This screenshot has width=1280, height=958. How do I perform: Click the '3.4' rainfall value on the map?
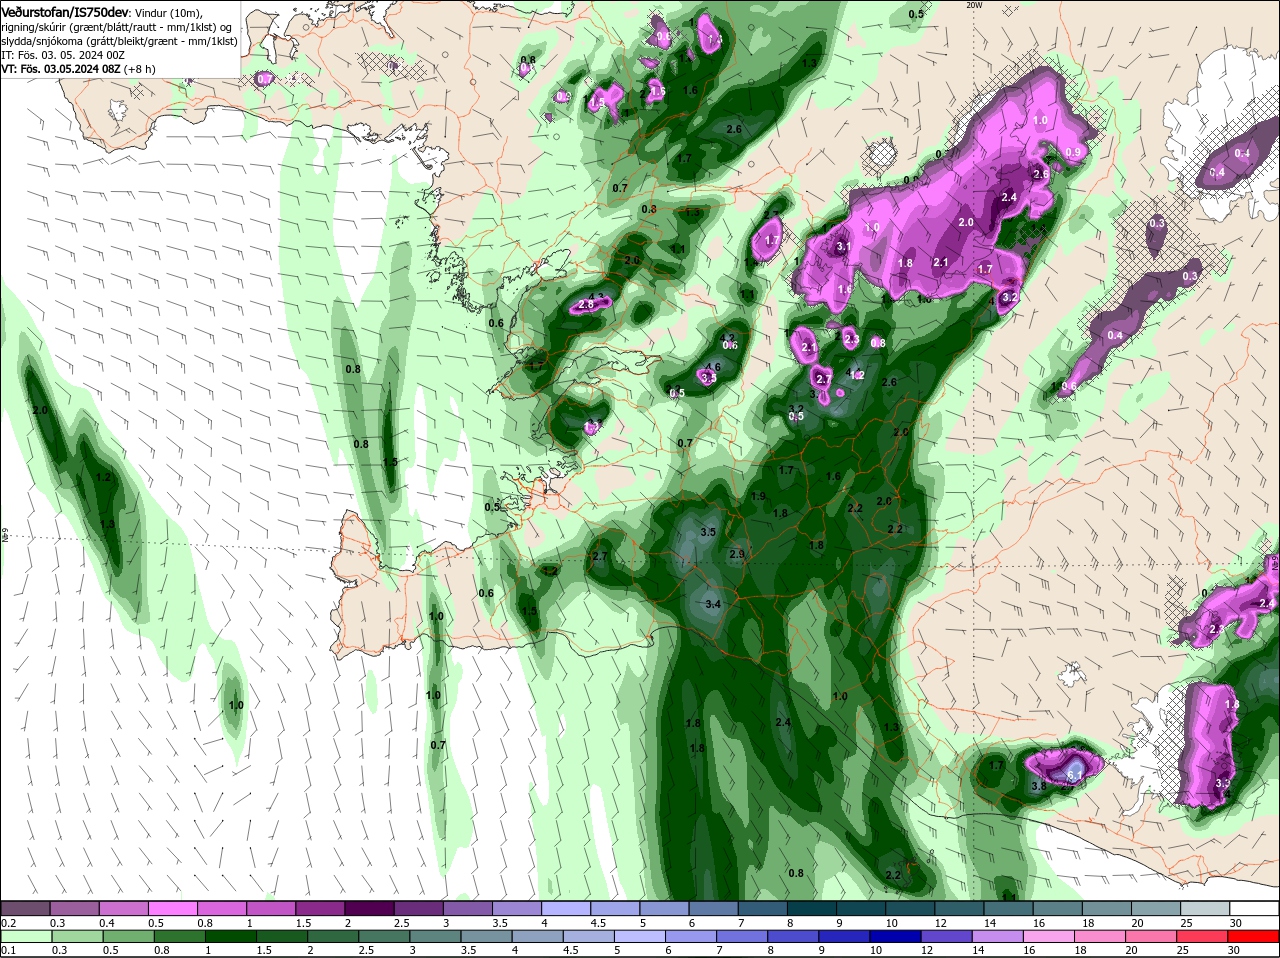(x=713, y=604)
